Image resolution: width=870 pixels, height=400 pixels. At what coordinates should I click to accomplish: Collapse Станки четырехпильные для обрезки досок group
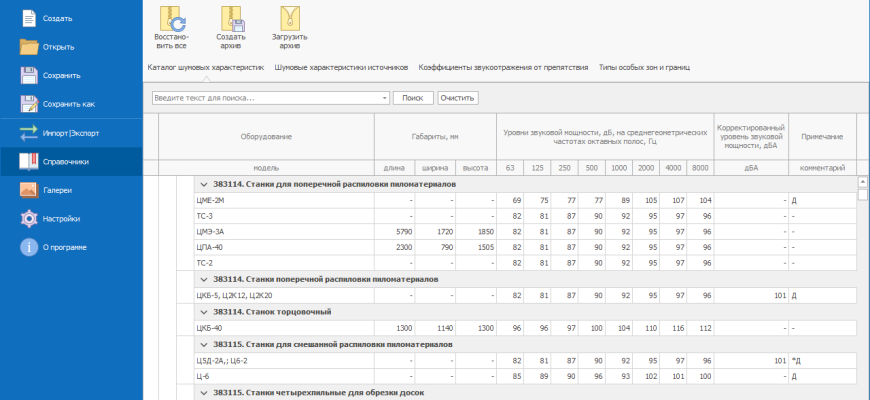(204, 392)
